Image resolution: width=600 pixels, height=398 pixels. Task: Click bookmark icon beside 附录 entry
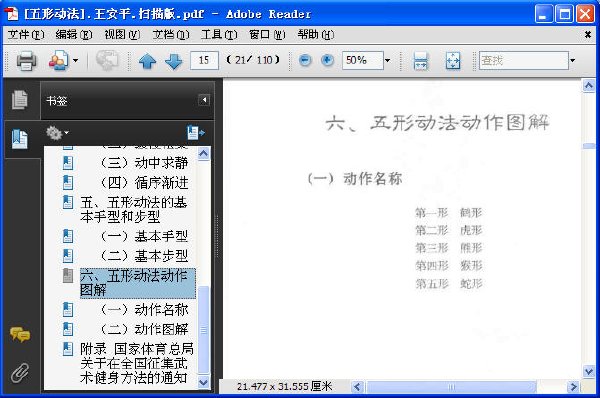point(68,349)
